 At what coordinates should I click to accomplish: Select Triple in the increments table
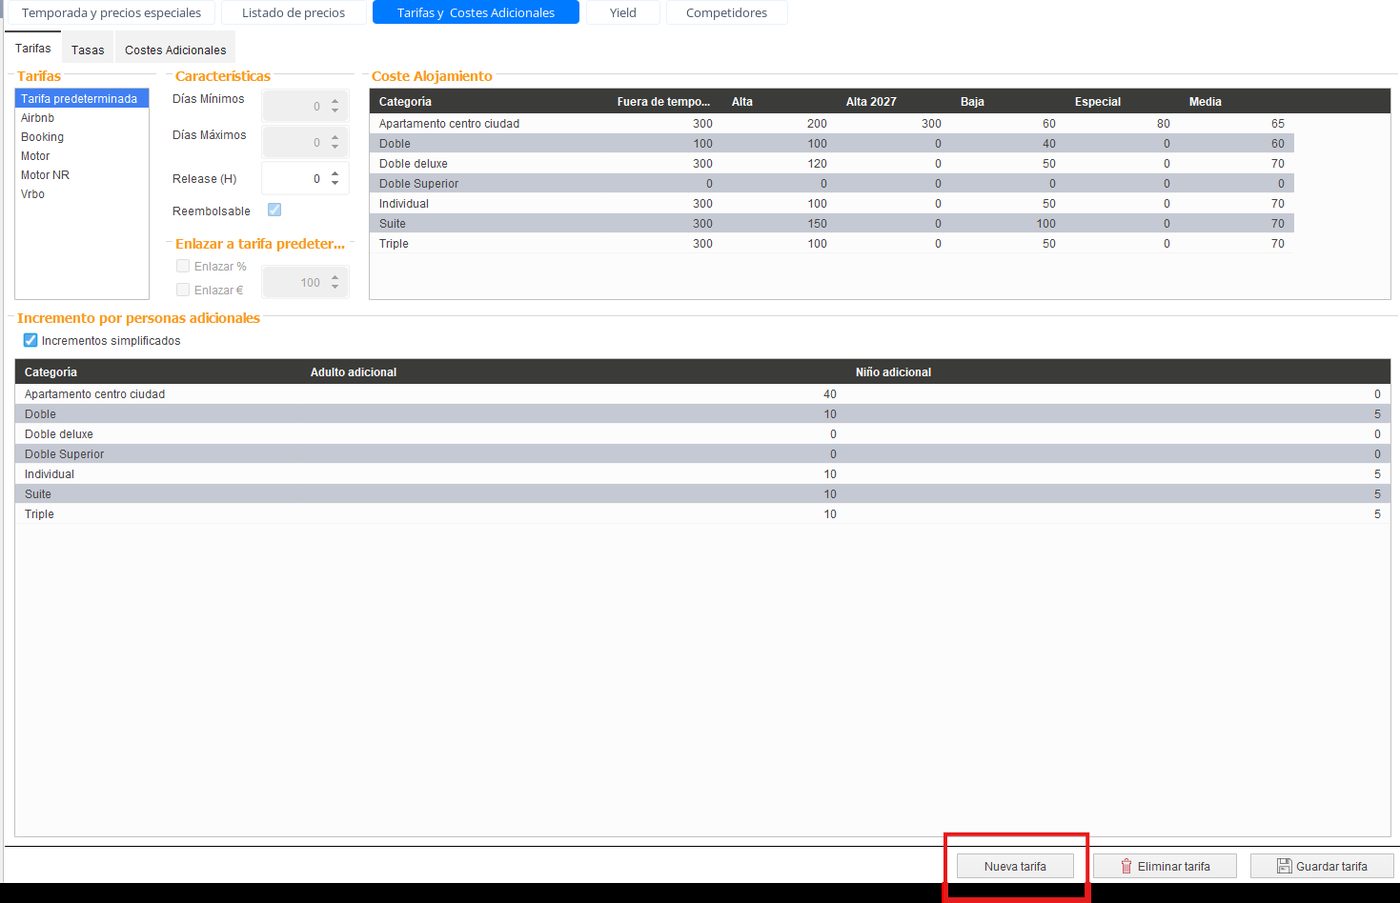(702, 514)
